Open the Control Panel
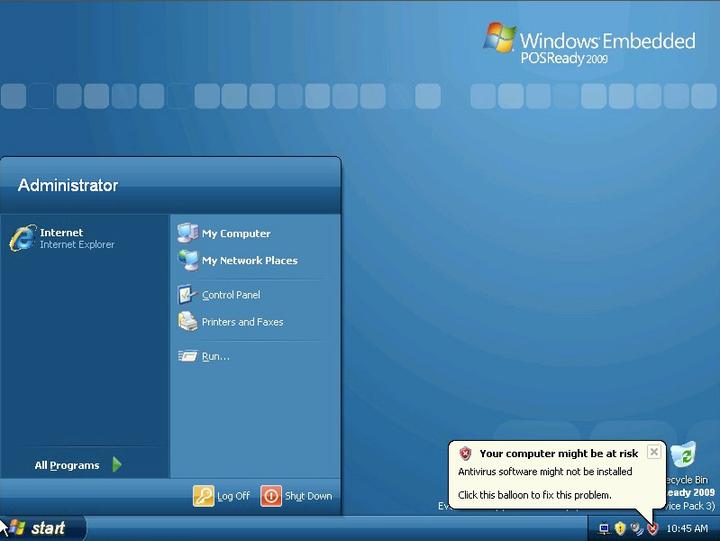This screenshot has width=720, height=541. 230,295
